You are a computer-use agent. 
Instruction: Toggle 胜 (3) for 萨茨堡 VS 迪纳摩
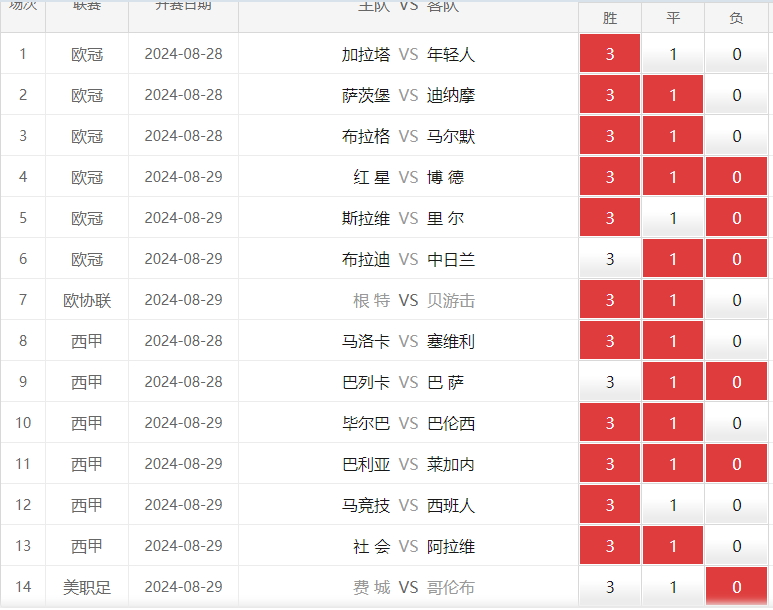[x=610, y=94]
